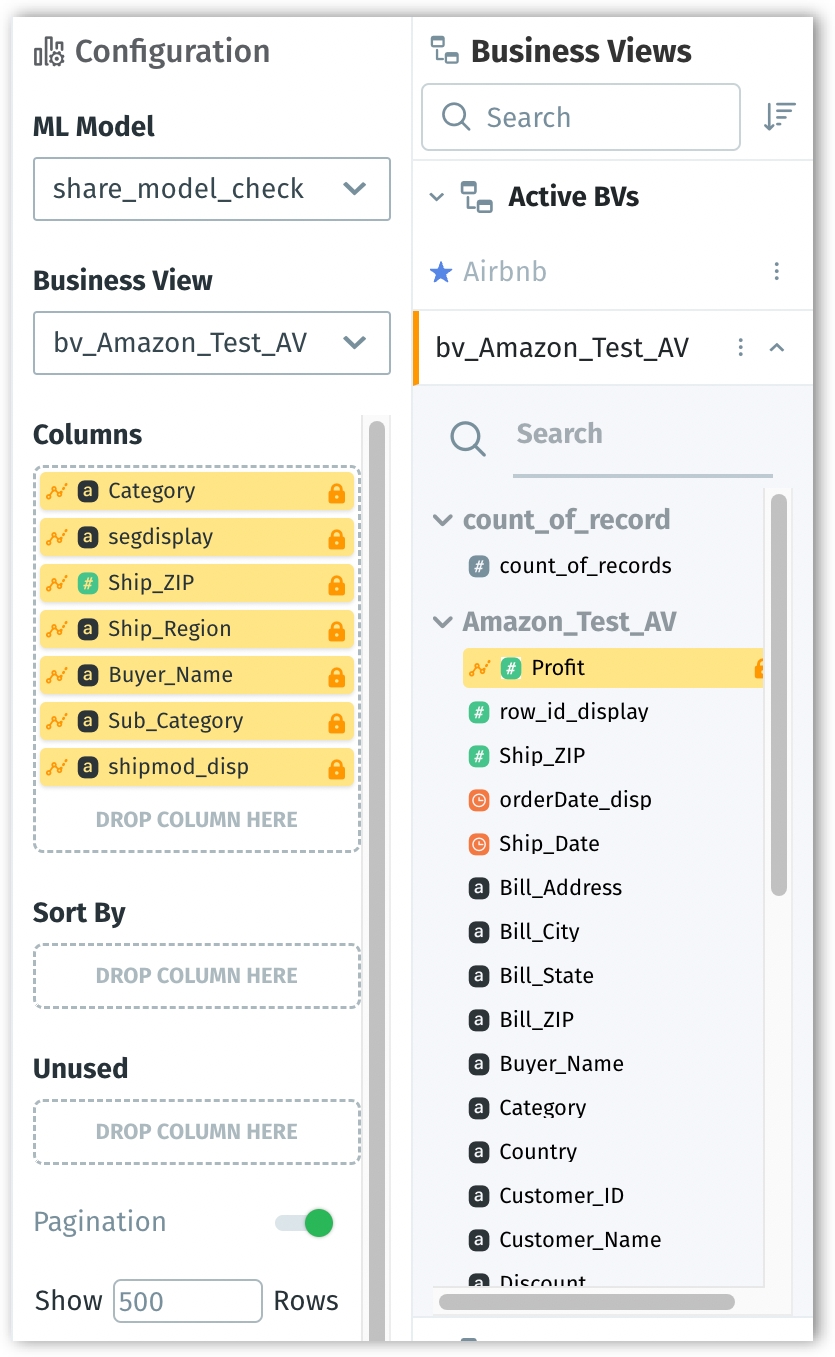Click the magnifier icon in the fields search

coord(468,437)
